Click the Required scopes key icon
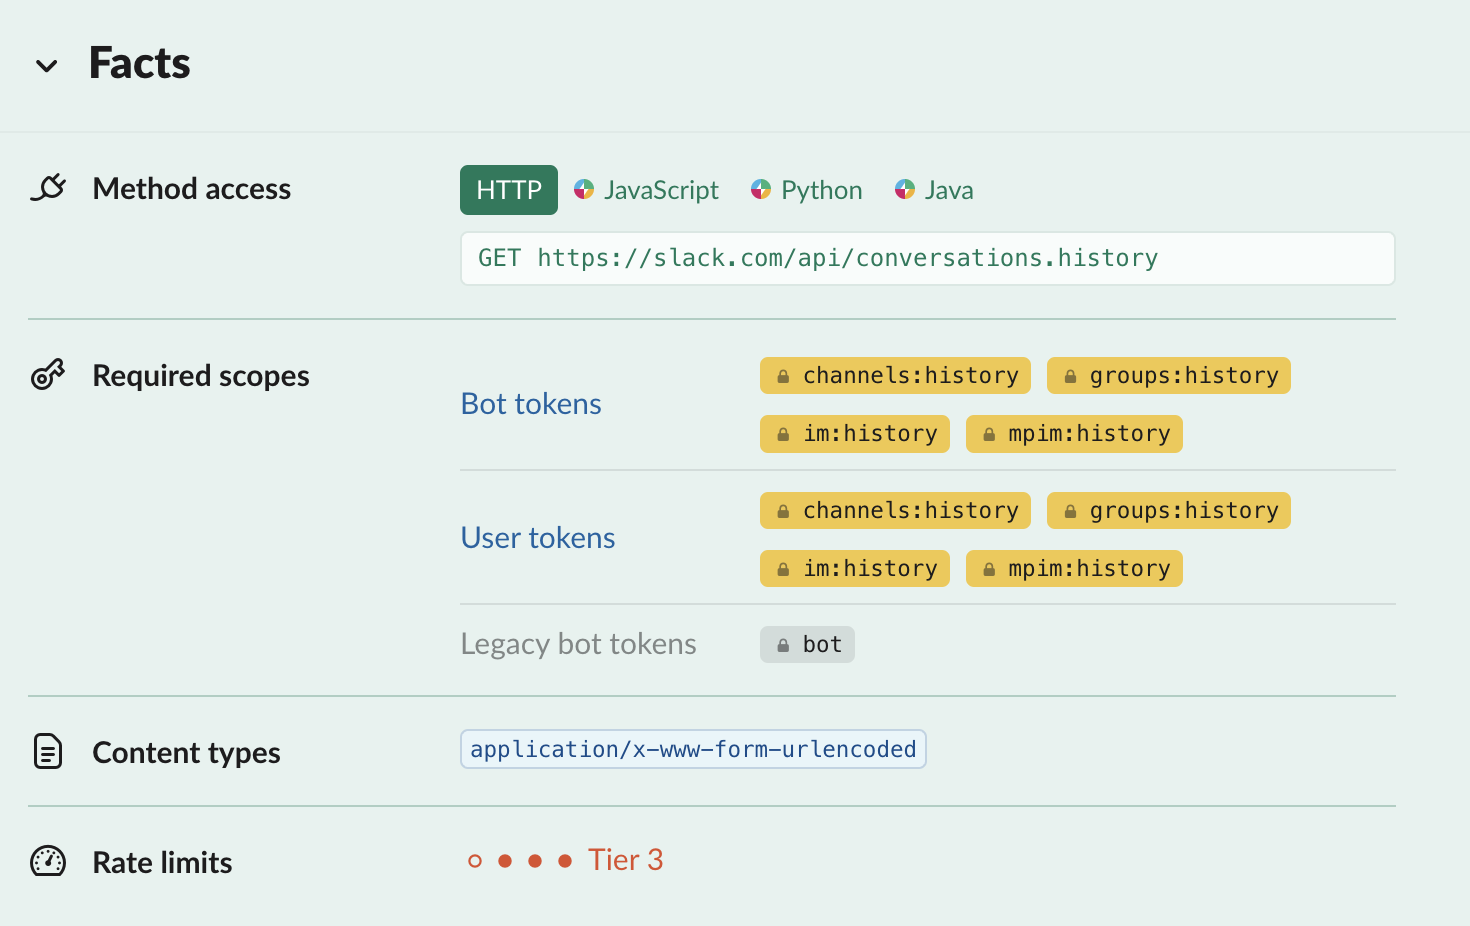Screen dimensions: 1470x926 (48, 375)
